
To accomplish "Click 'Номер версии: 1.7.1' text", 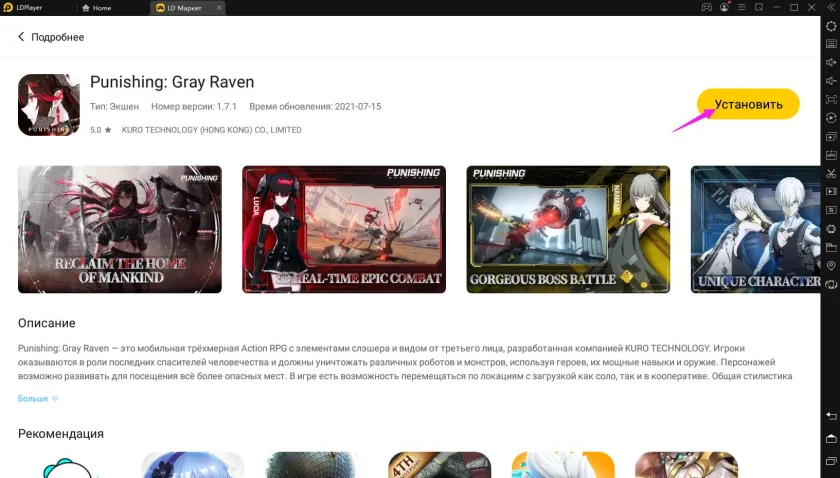I will 194,107.
